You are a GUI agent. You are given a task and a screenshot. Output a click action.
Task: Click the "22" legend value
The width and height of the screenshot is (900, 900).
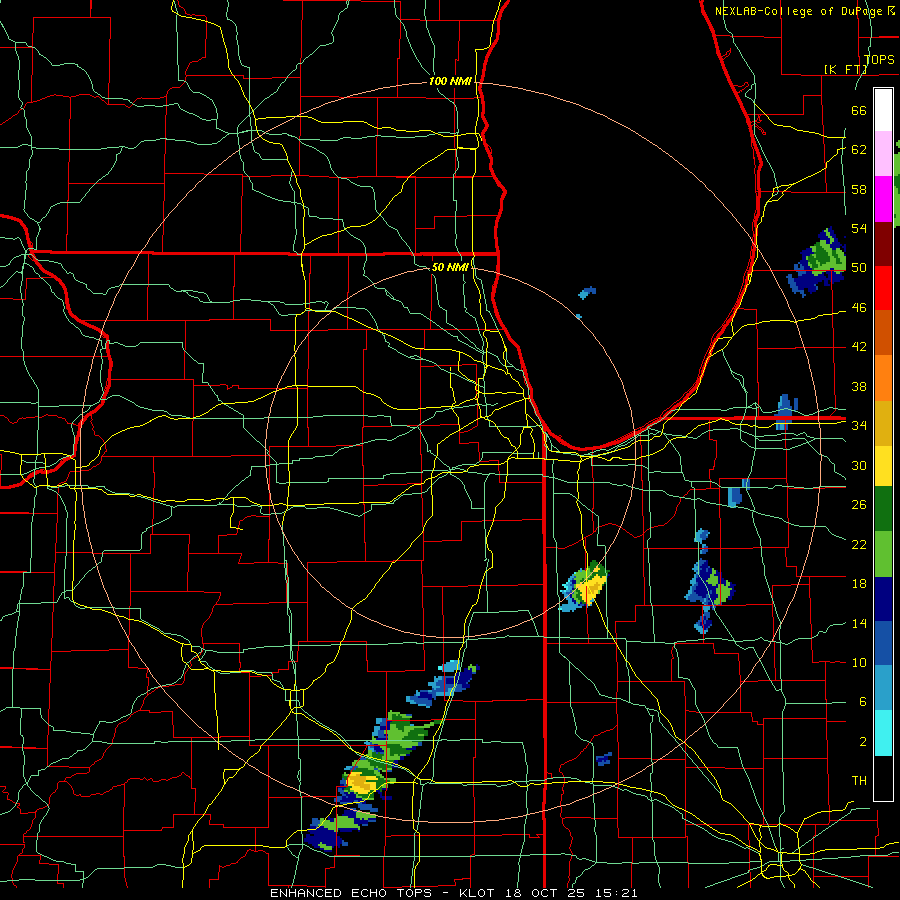coord(859,544)
